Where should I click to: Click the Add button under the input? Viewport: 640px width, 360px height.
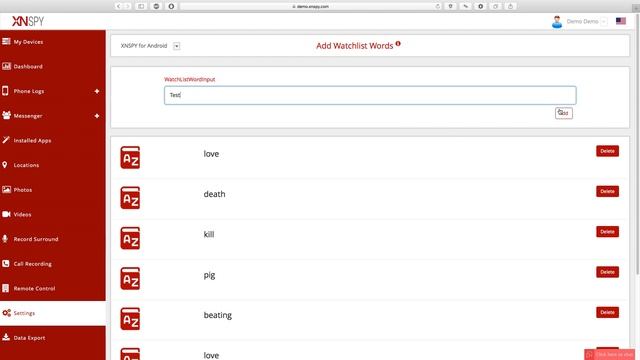coord(564,113)
